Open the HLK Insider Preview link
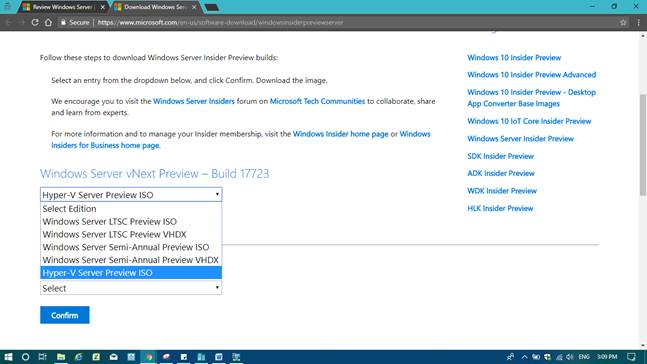This screenshot has width=647, height=364. click(500, 208)
